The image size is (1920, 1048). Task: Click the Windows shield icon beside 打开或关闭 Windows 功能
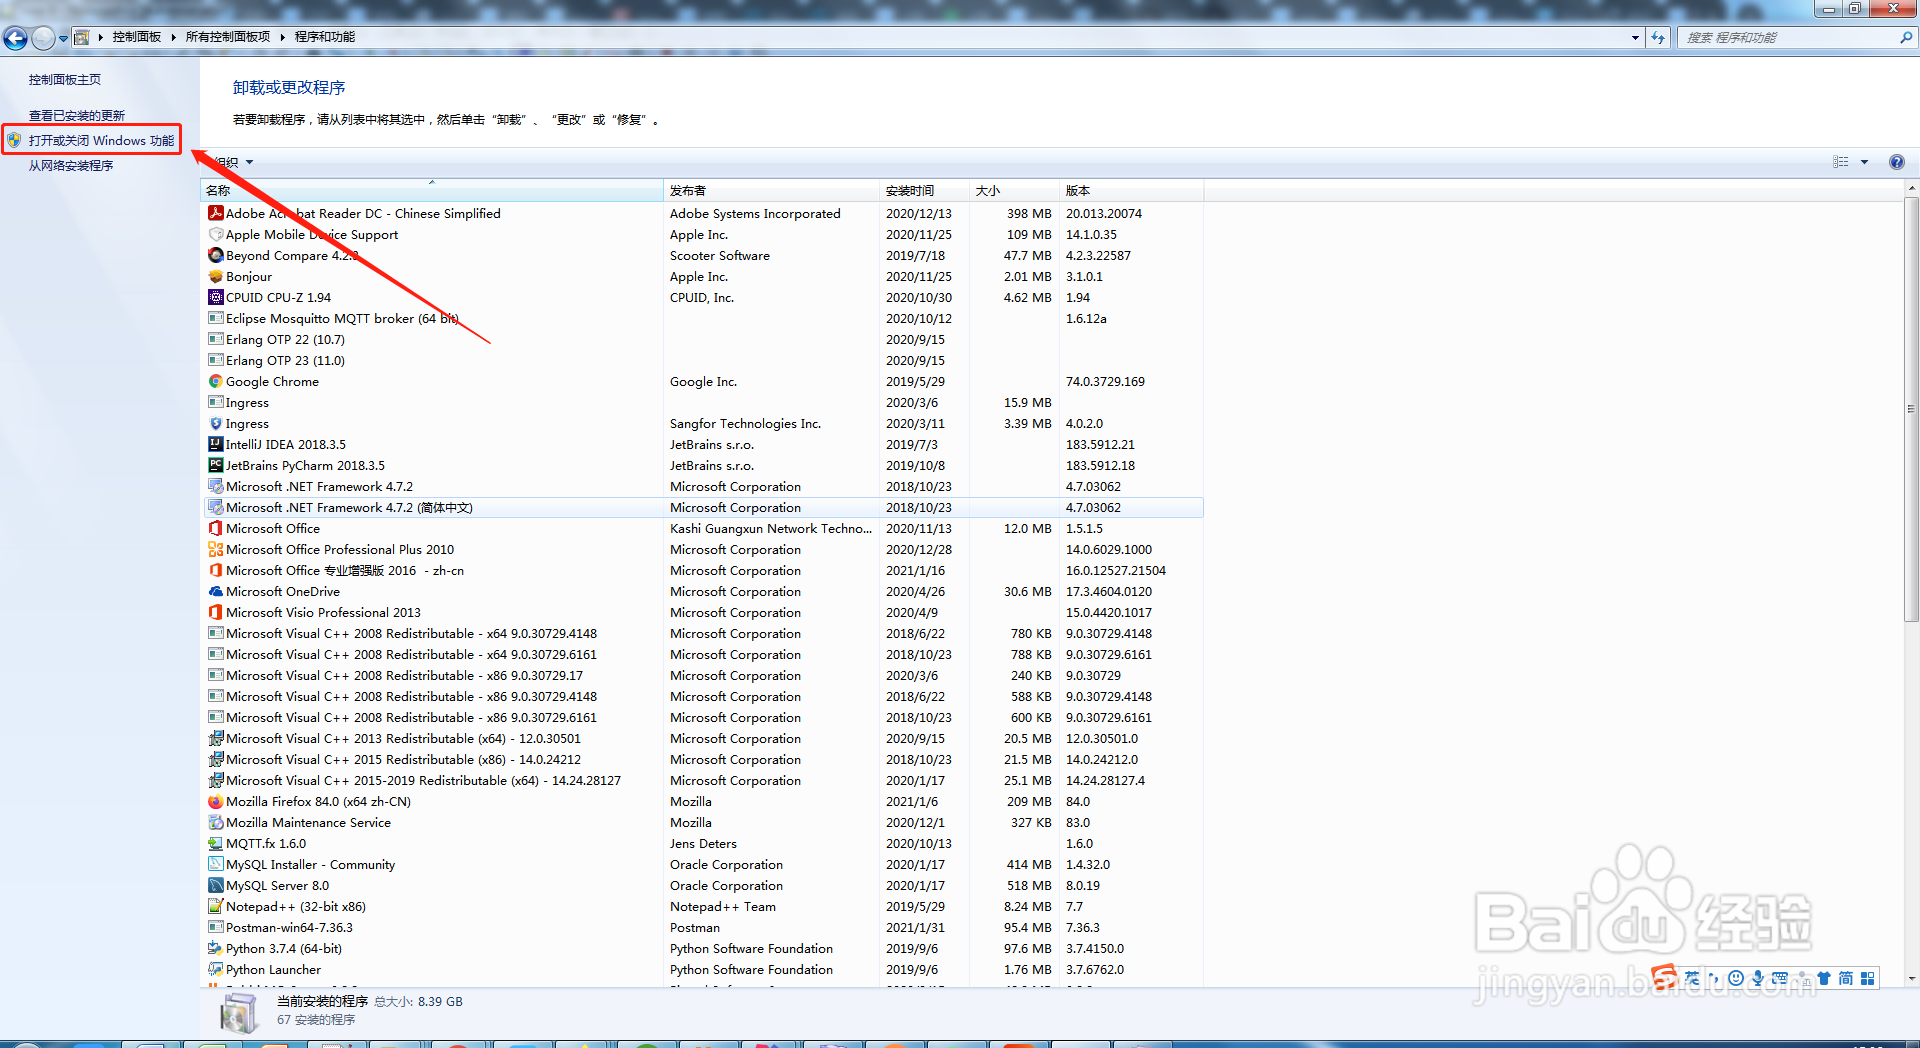tap(14, 141)
